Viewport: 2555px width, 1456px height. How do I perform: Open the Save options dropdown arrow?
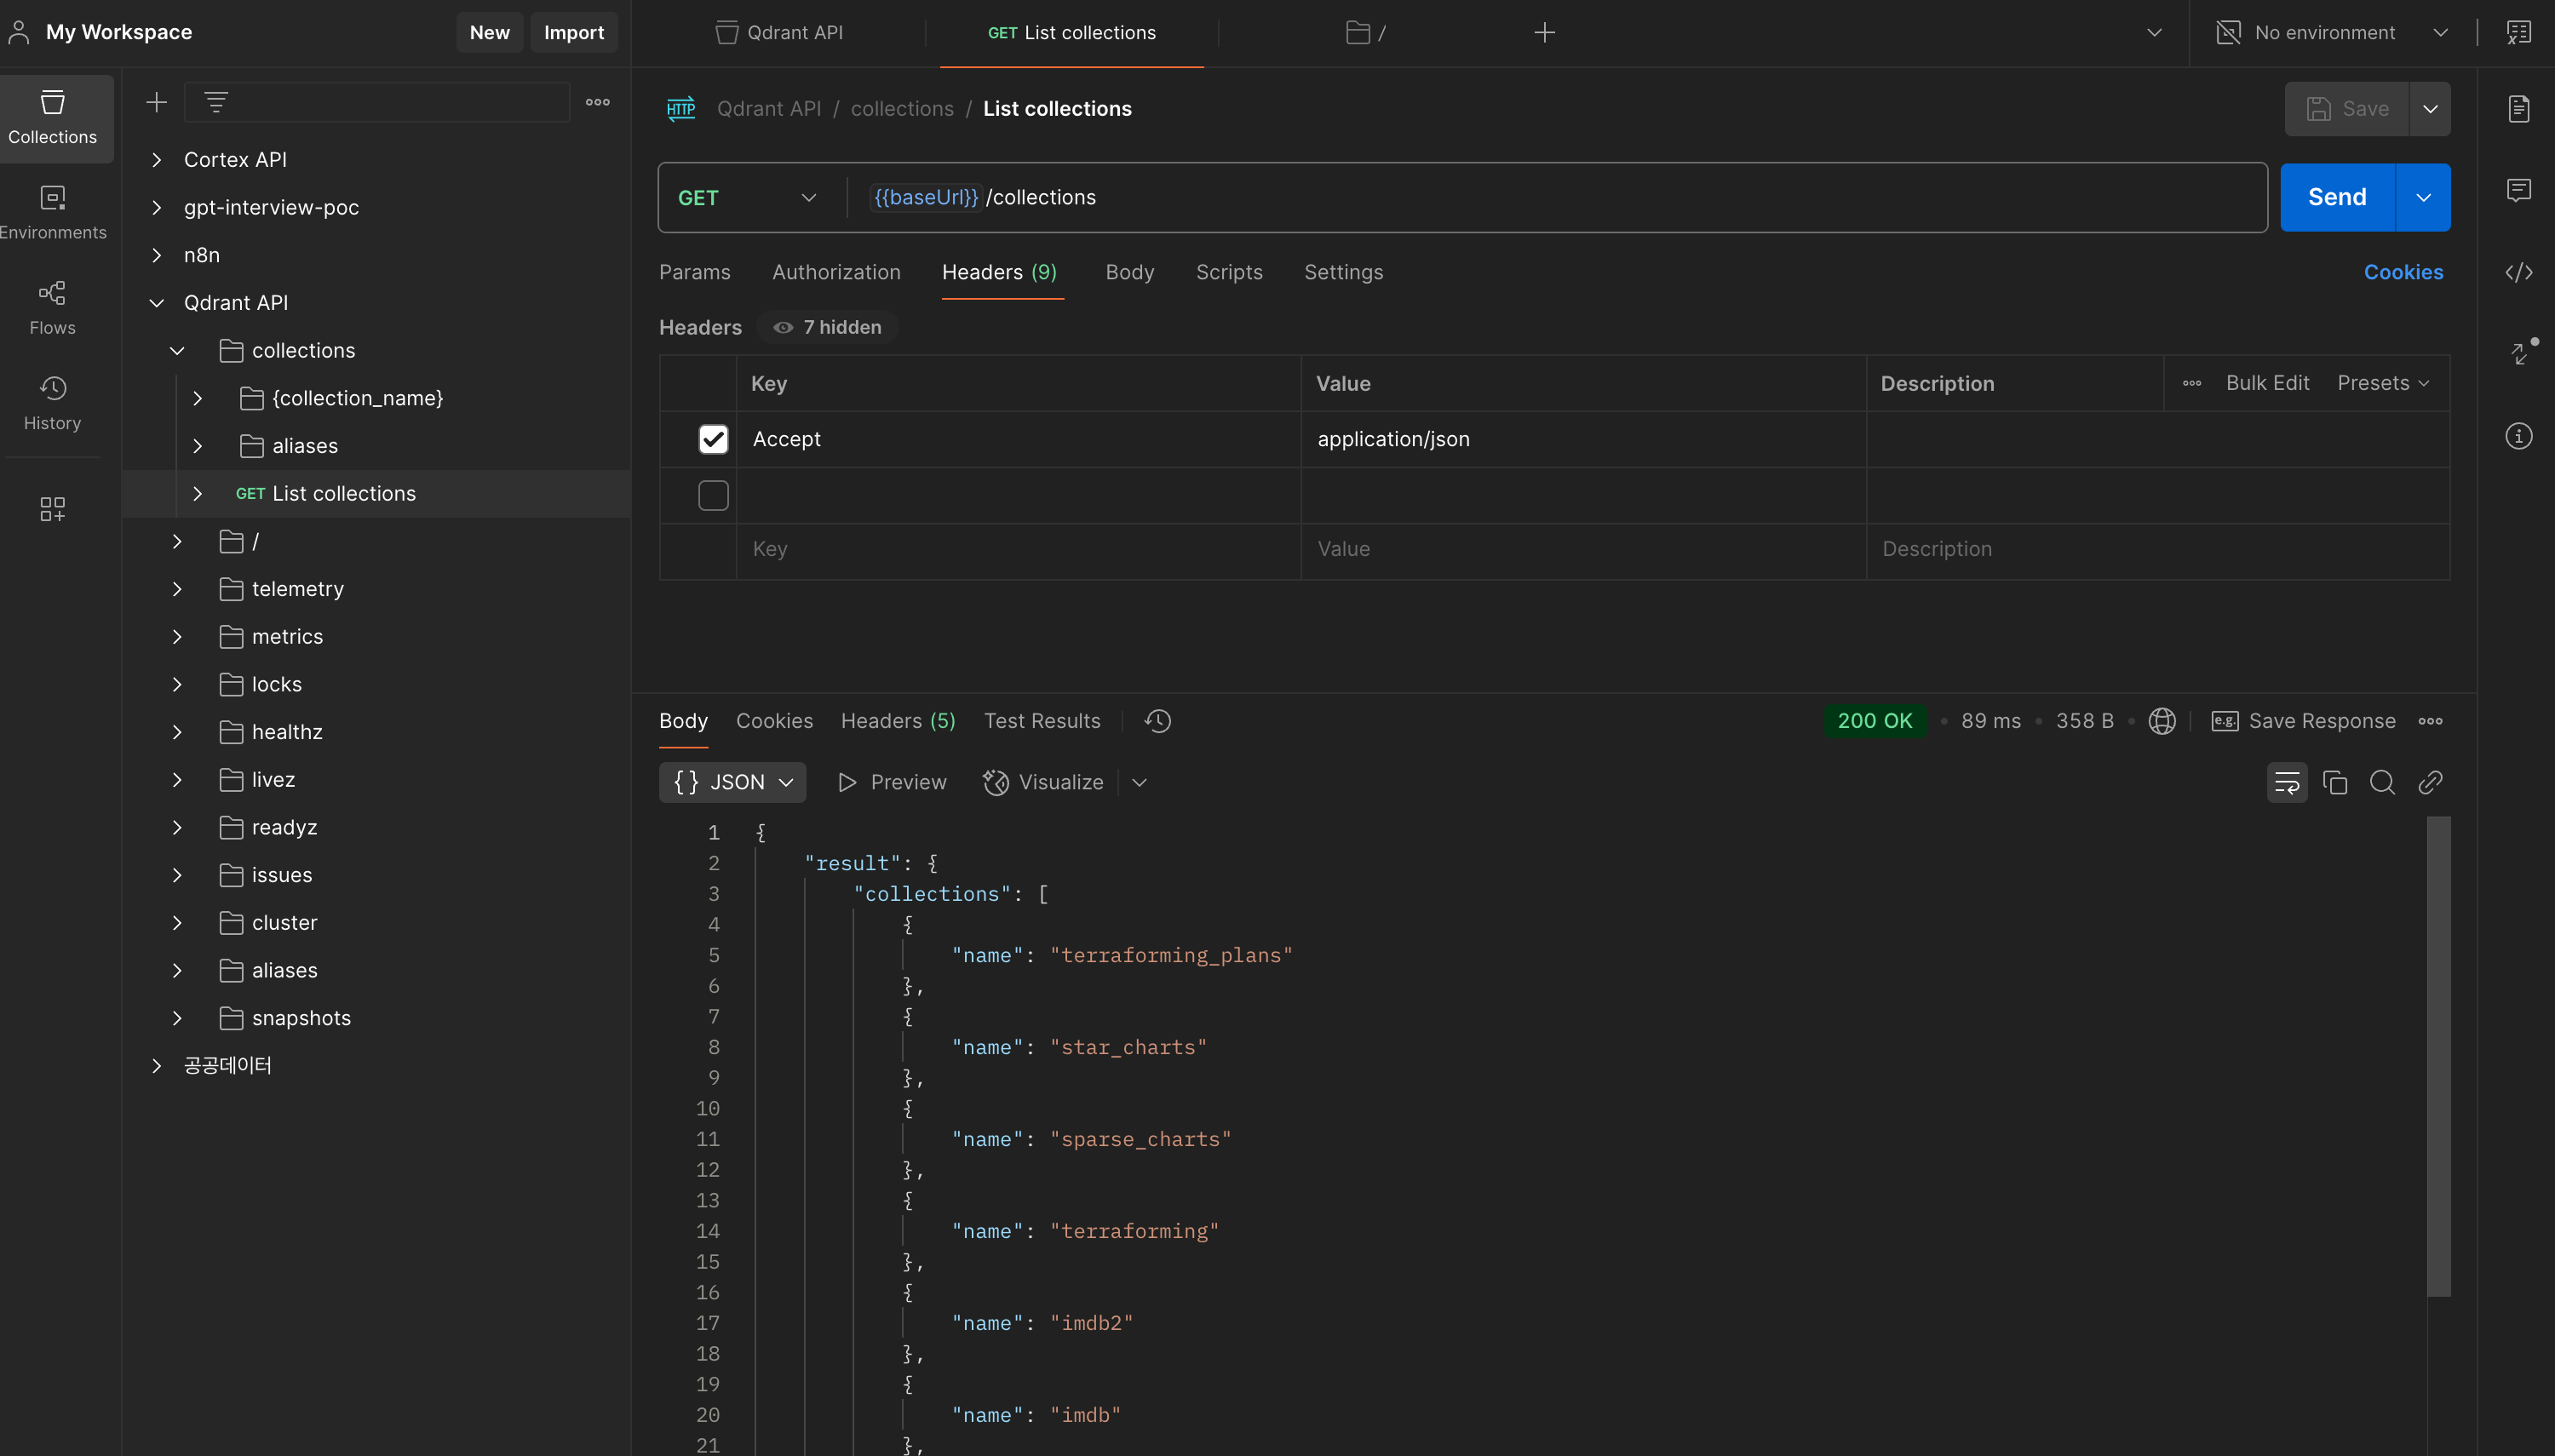[x=2431, y=109]
